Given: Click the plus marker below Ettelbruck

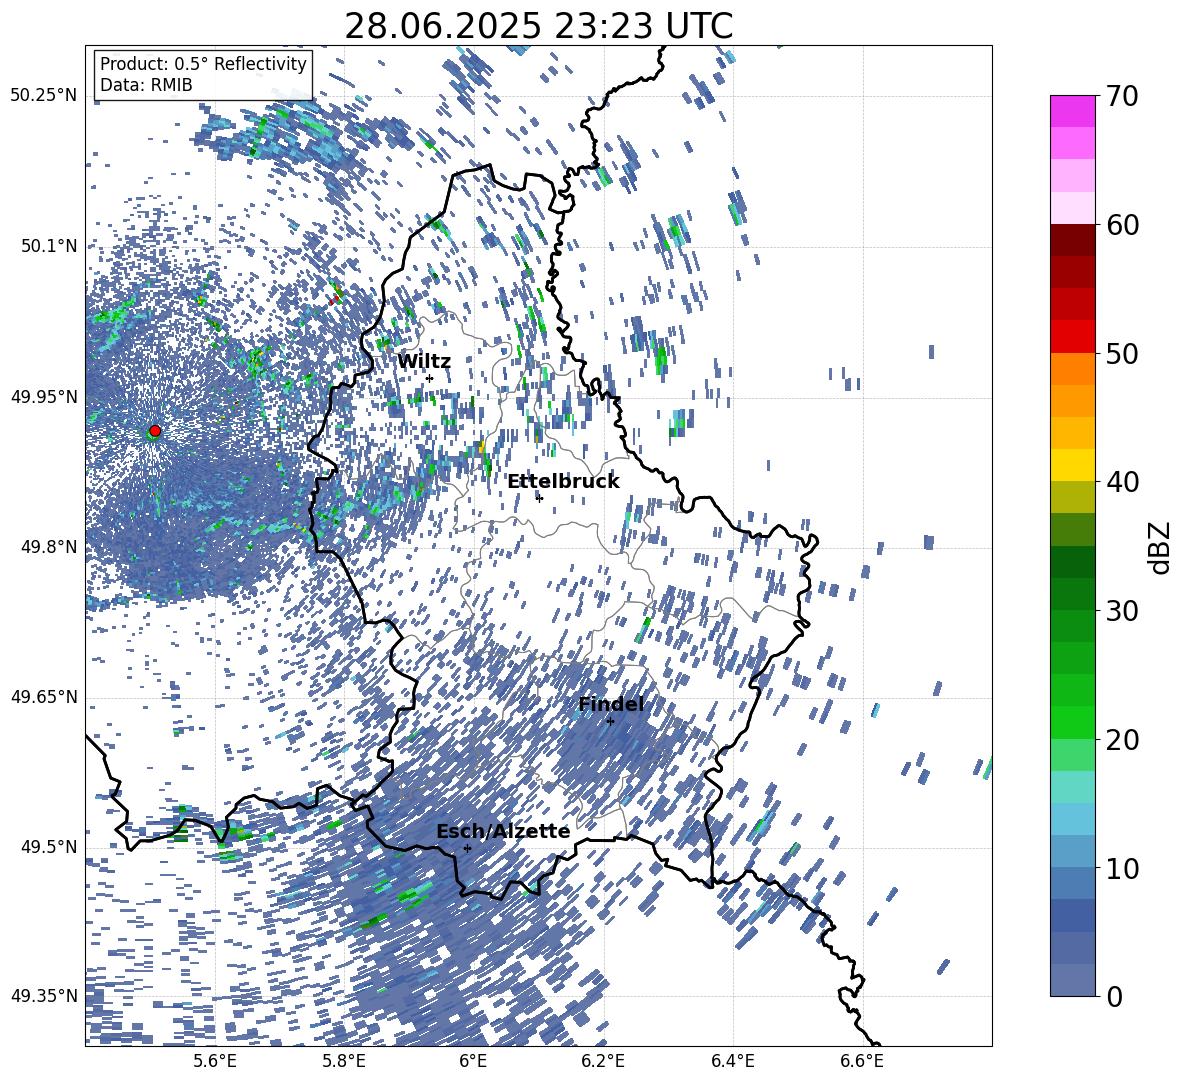Looking at the screenshot, I should (x=539, y=498).
